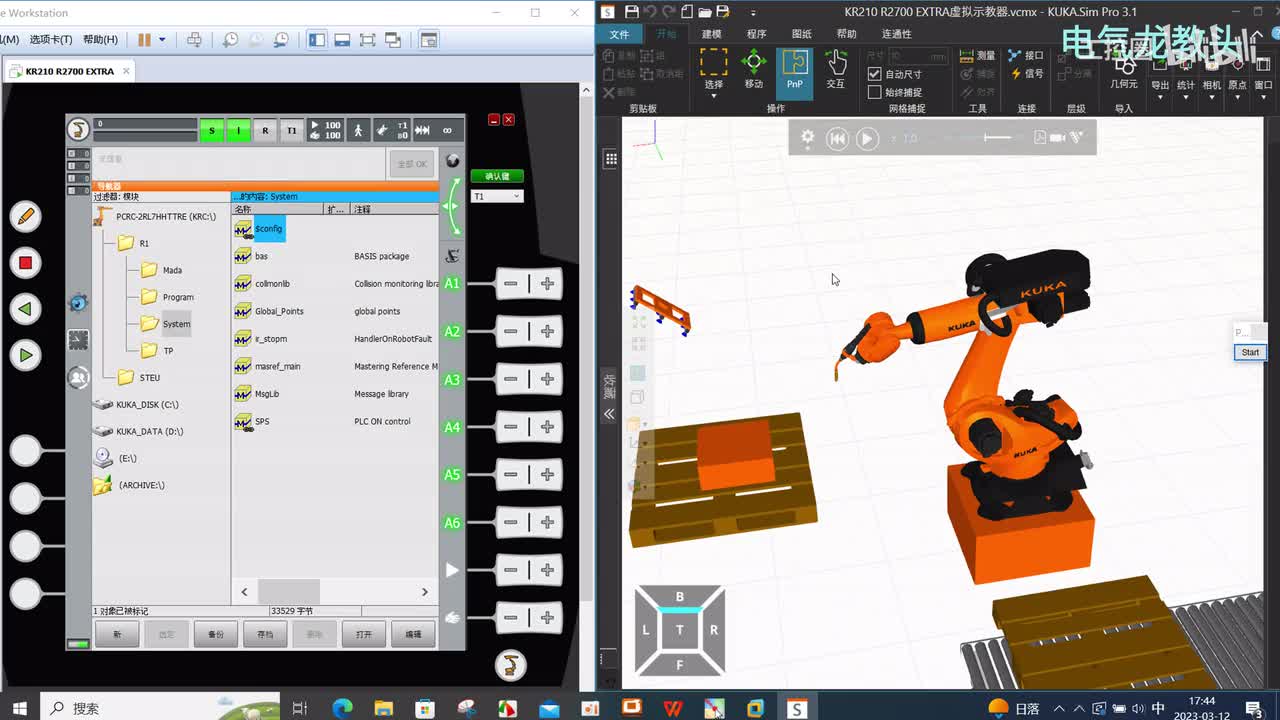
Task: Switch to the 连通性 ribbon tab
Action: 897,34
